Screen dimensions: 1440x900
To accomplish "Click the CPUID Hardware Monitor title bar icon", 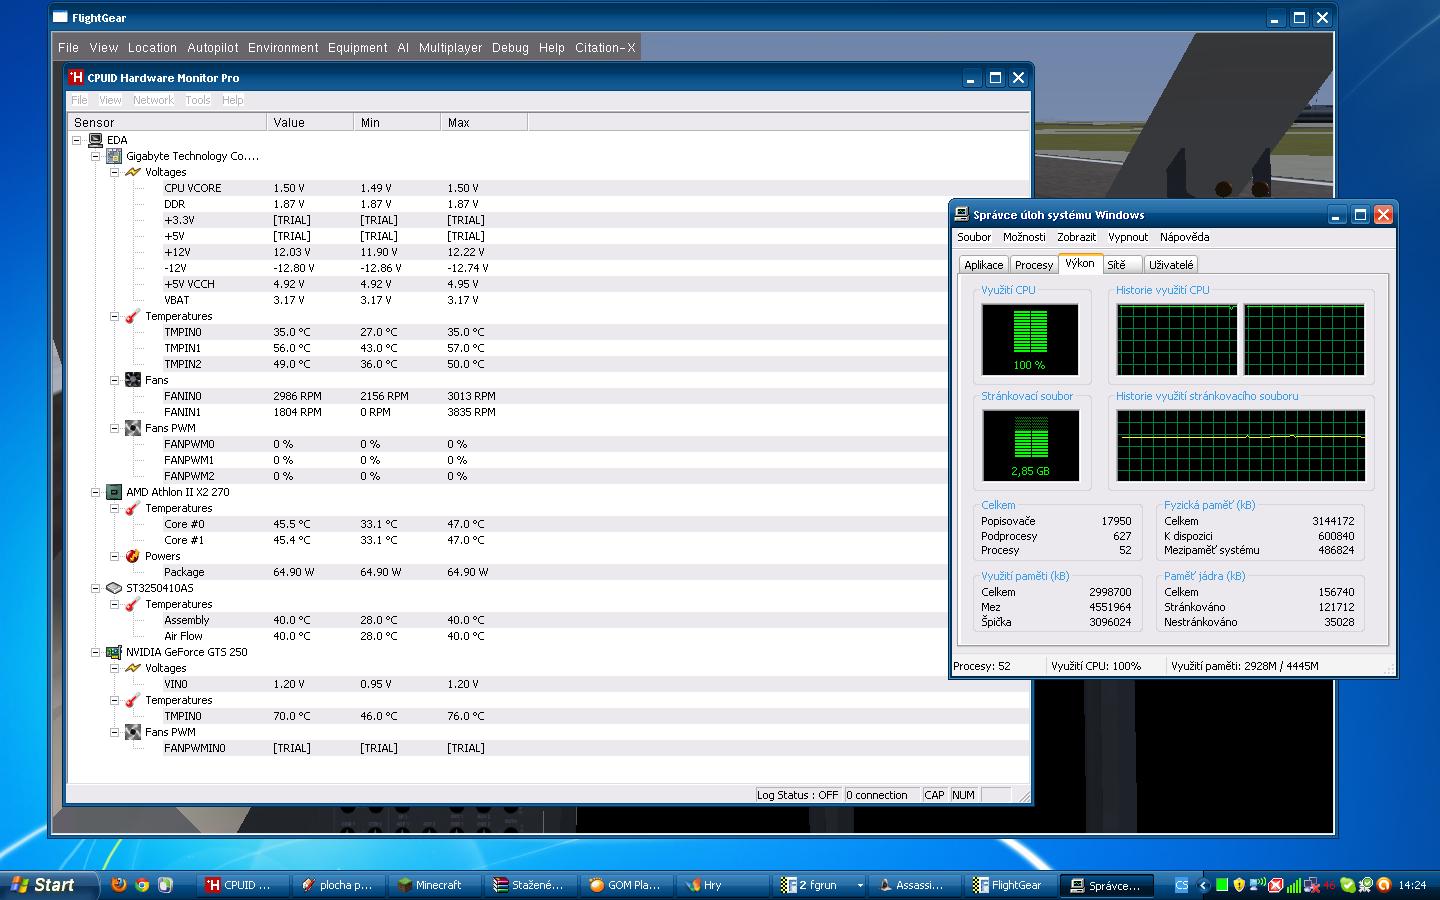I will (x=76, y=77).
